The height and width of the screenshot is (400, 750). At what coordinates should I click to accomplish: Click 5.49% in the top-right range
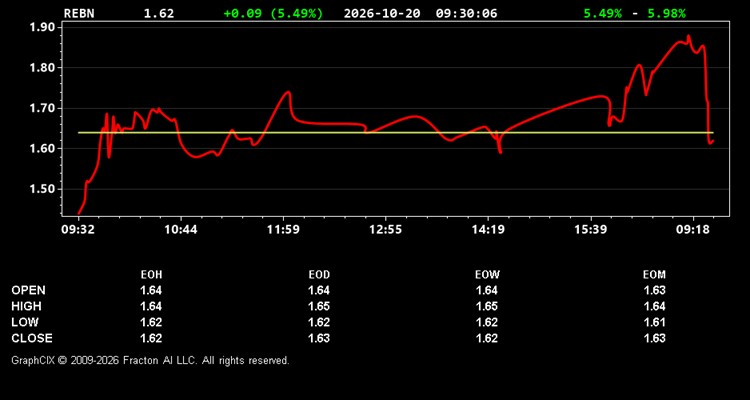pyautogui.click(x=603, y=13)
